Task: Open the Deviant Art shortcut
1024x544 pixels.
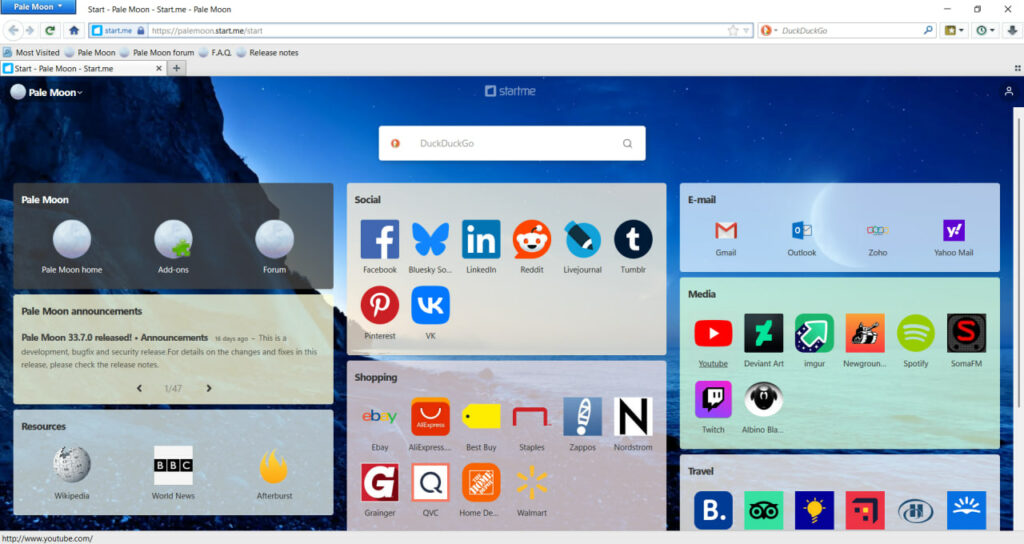Action: click(x=763, y=333)
